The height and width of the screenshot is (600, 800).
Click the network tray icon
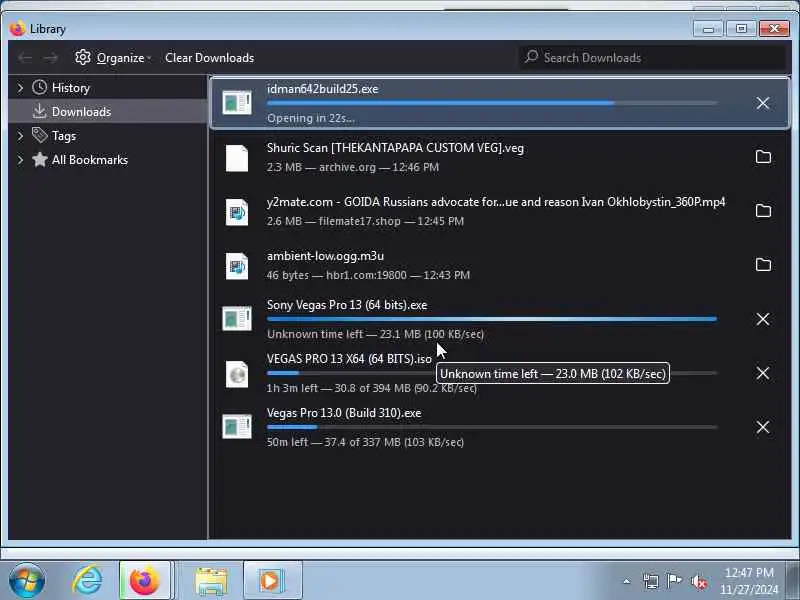[651, 581]
